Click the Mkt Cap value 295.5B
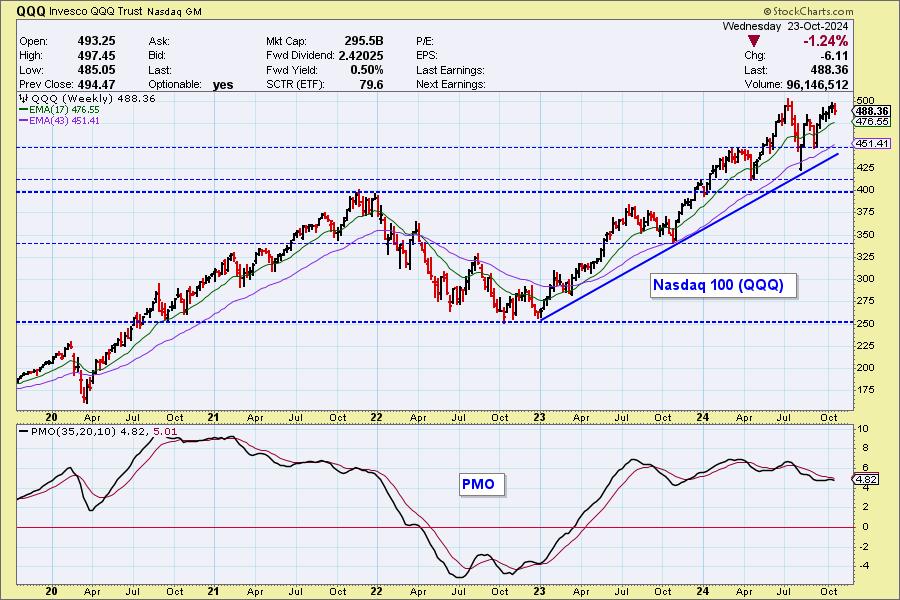The image size is (900, 600). pyautogui.click(x=364, y=41)
